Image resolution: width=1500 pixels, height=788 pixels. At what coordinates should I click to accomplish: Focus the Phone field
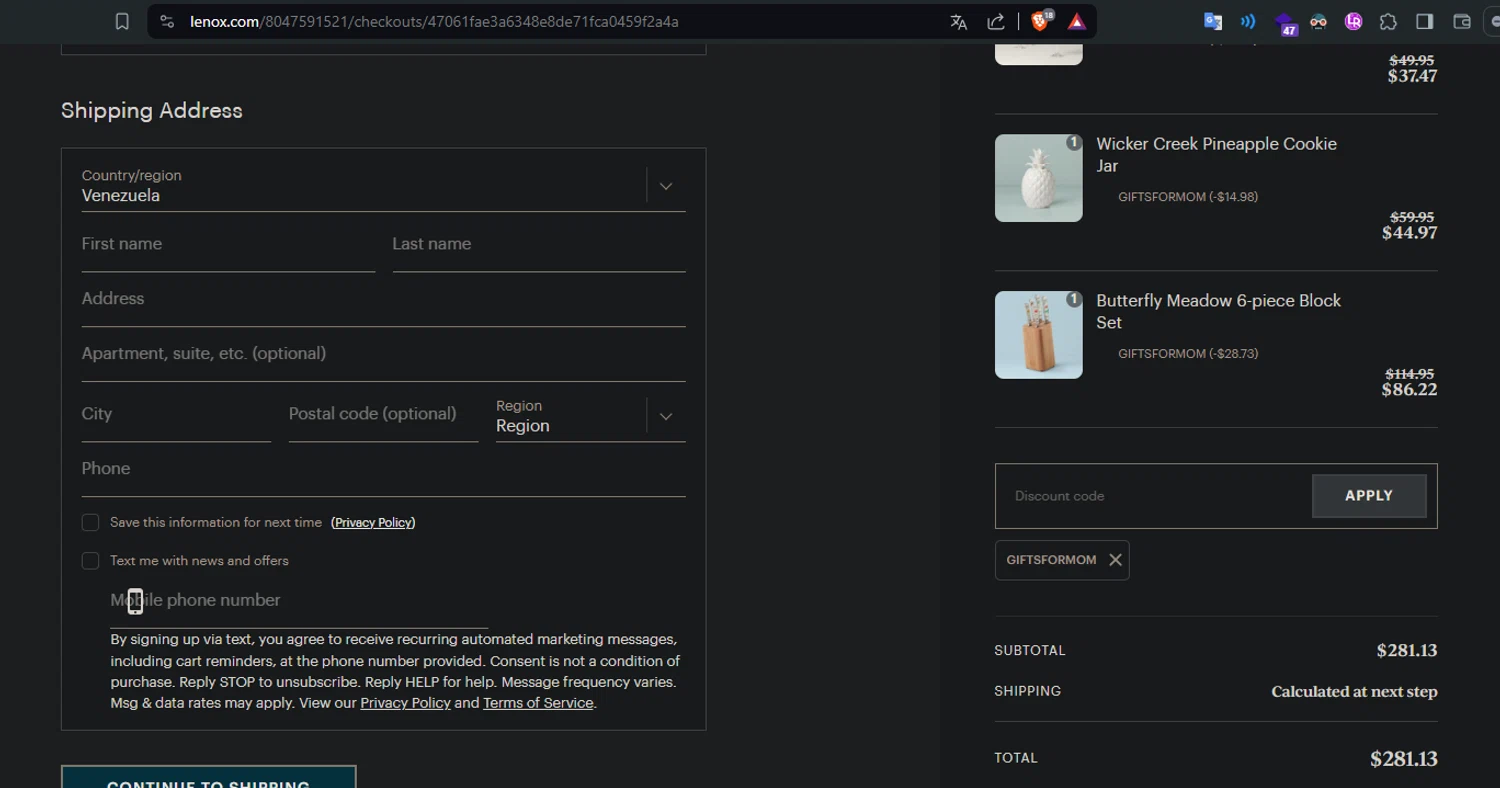click(x=384, y=470)
